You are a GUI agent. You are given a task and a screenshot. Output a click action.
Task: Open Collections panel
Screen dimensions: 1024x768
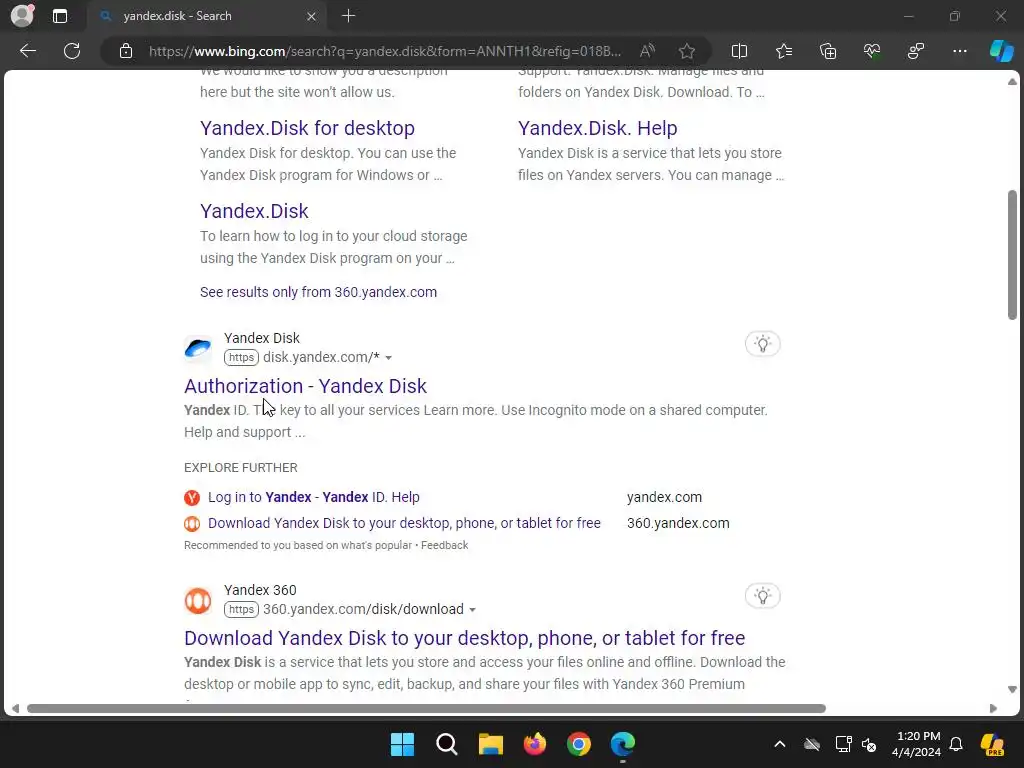click(x=828, y=51)
